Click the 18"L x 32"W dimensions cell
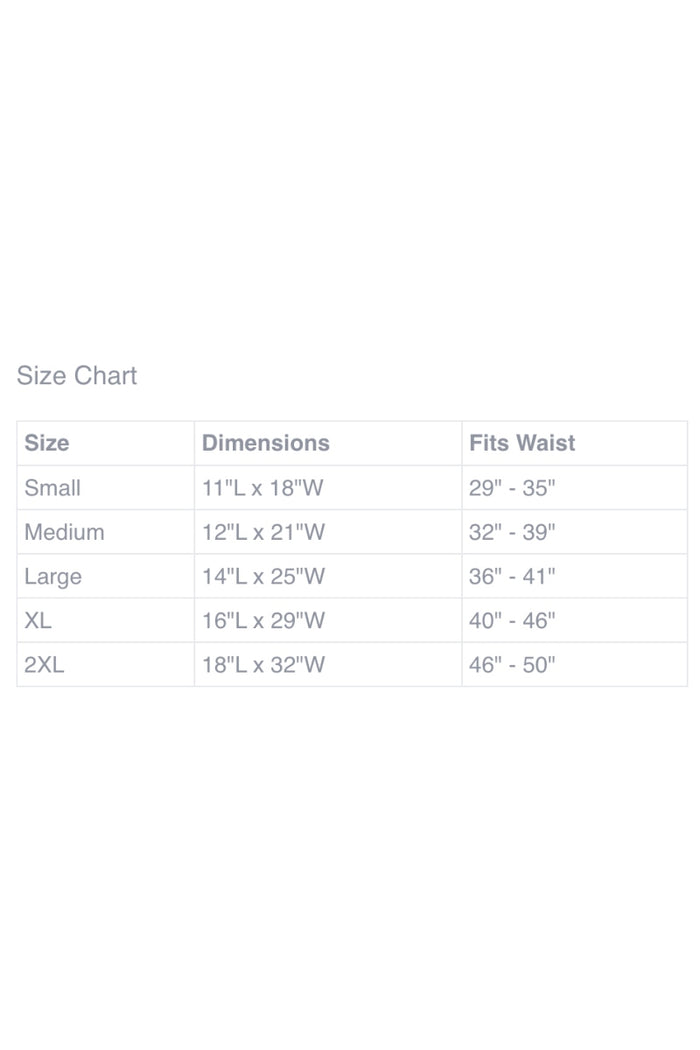The width and height of the screenshot is (700, 1050). (x=328, y=664)
